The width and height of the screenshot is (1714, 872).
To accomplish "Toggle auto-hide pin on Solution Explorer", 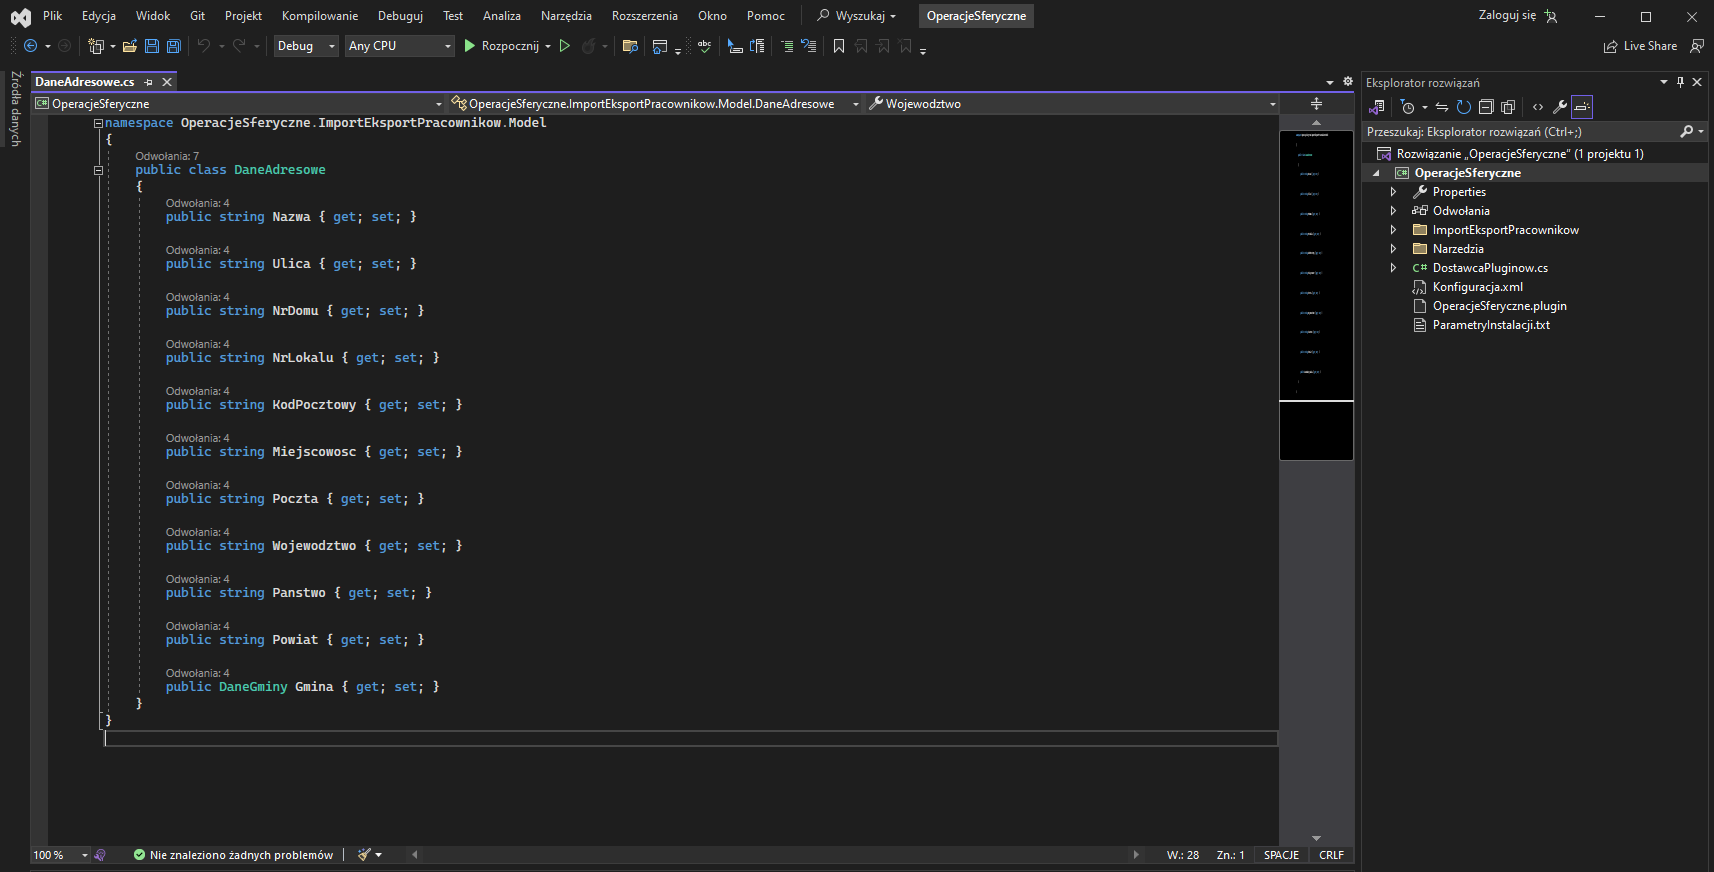I will pos(1680,82).
